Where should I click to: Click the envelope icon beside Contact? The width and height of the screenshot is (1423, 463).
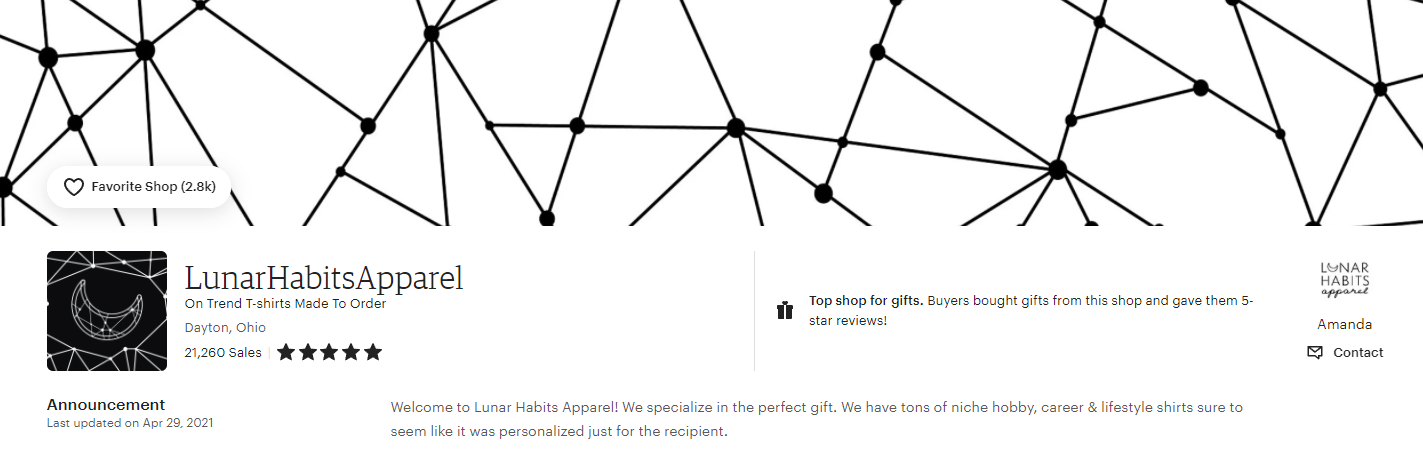point(1315,352)
